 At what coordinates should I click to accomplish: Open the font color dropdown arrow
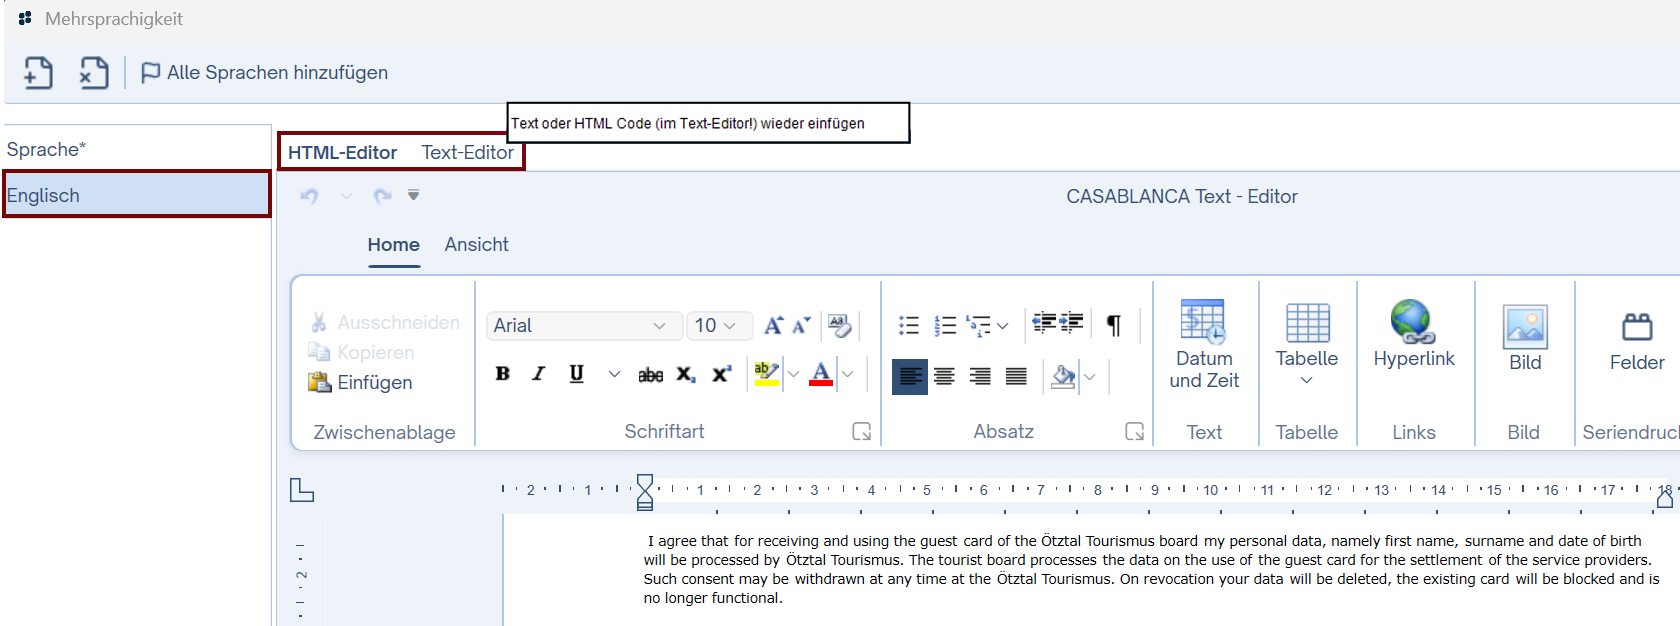click(848, 375)
